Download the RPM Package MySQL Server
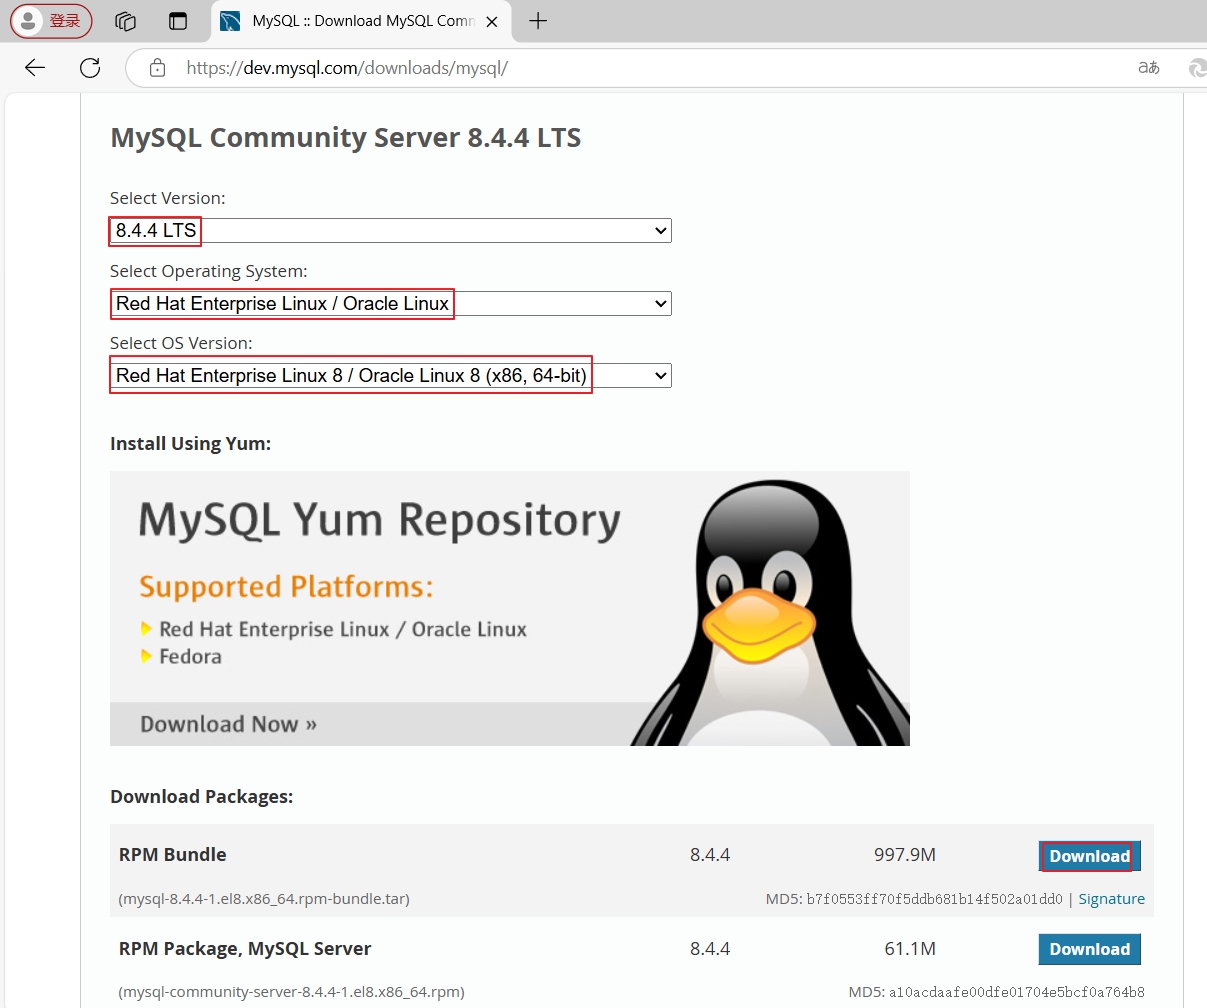This screenshot has height=1008, width=1207. coord(1090,949)
